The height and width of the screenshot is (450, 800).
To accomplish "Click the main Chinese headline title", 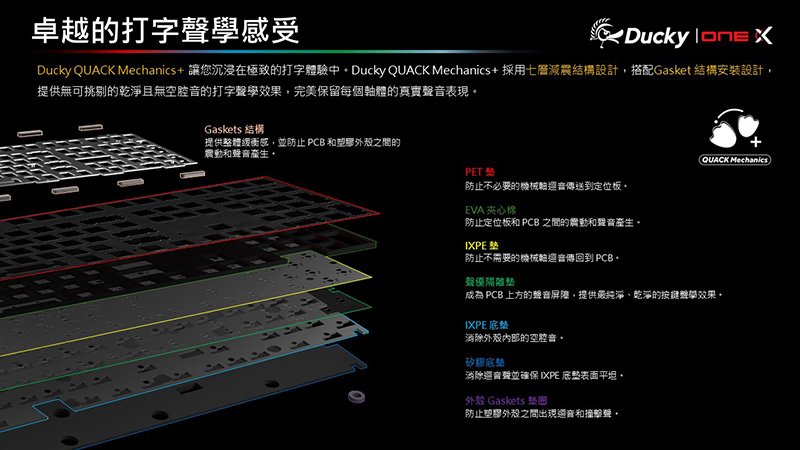I will [x=165, y=30].
